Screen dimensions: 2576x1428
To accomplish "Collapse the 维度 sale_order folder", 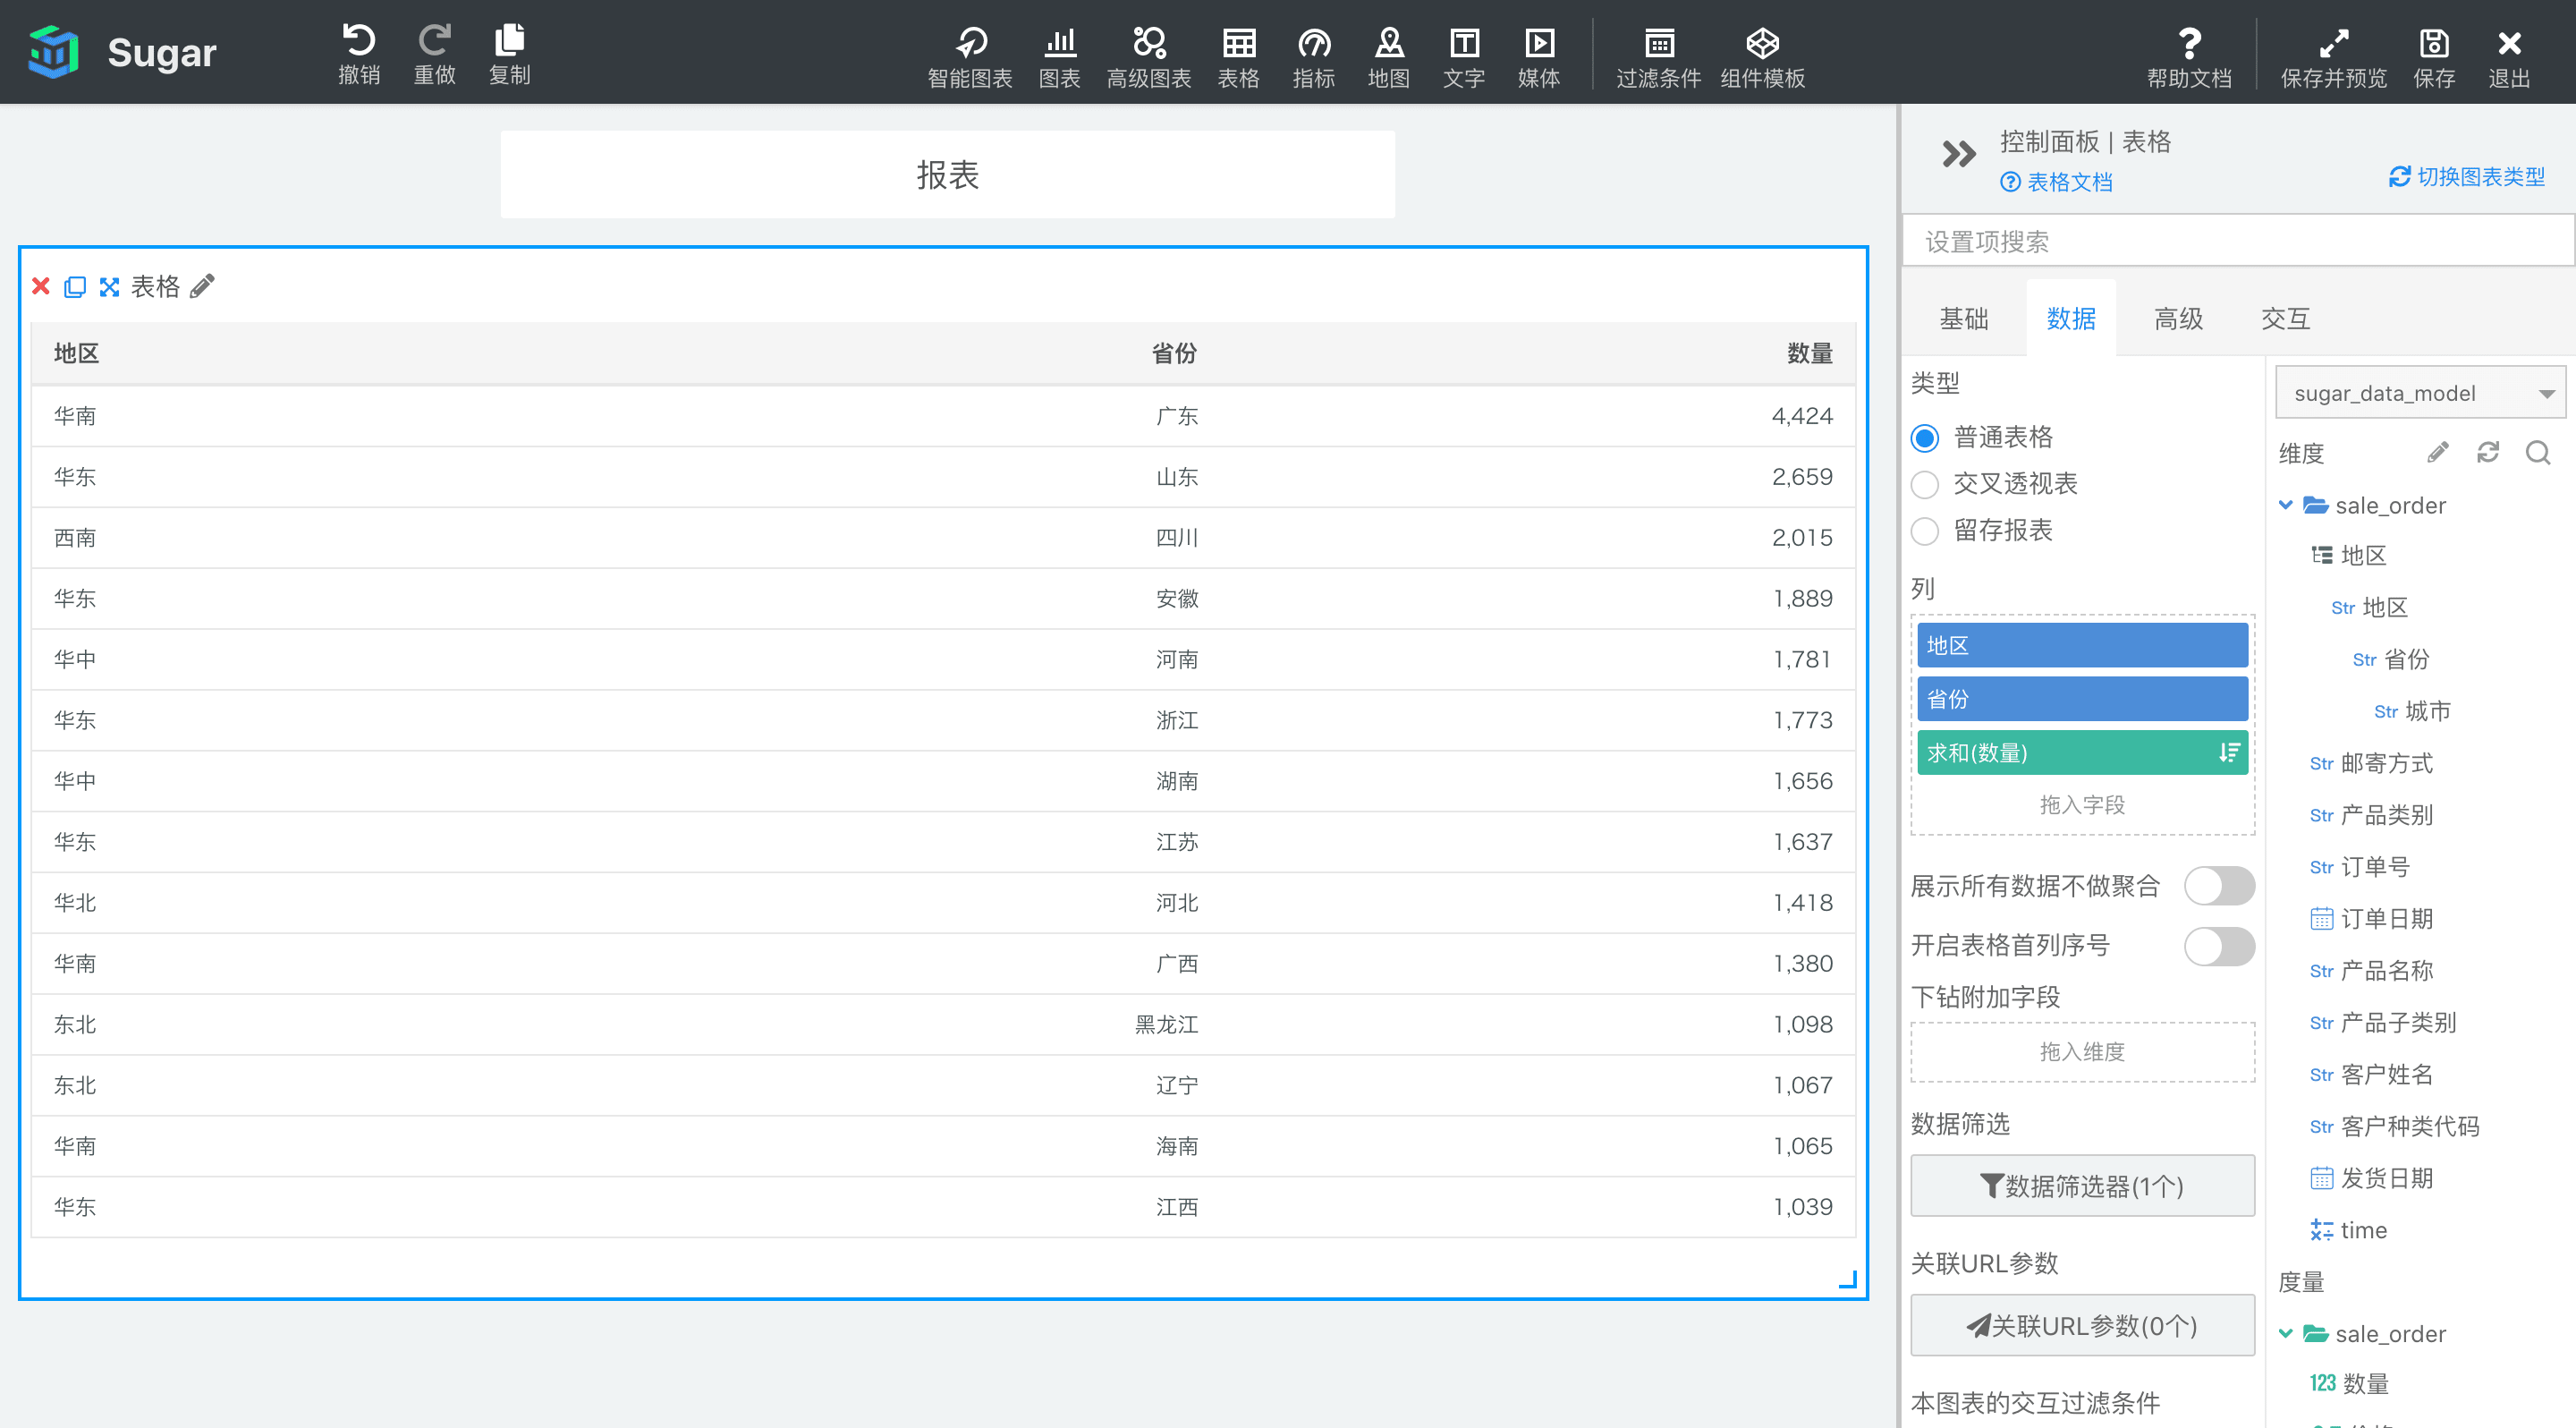I will tap(2285, 505).
